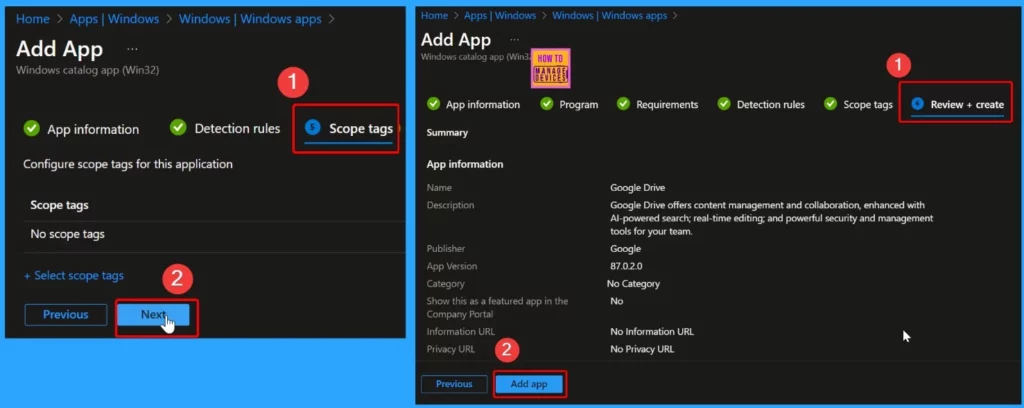Open ellipsis menu beside left Add App title
1024x408 pixels.
[133, 49]
